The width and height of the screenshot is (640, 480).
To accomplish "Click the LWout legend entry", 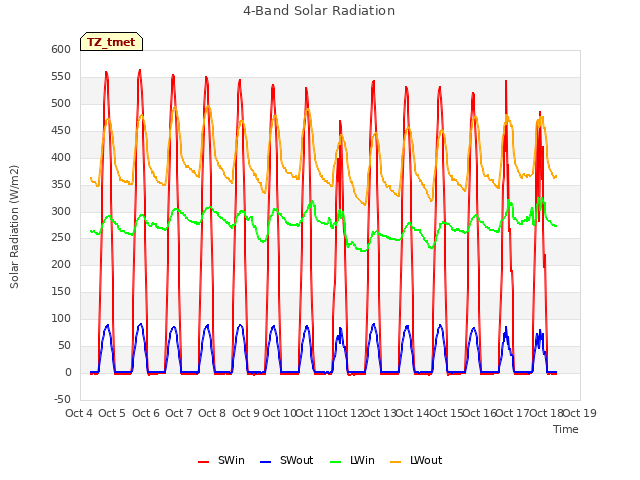I will (416, 460).
